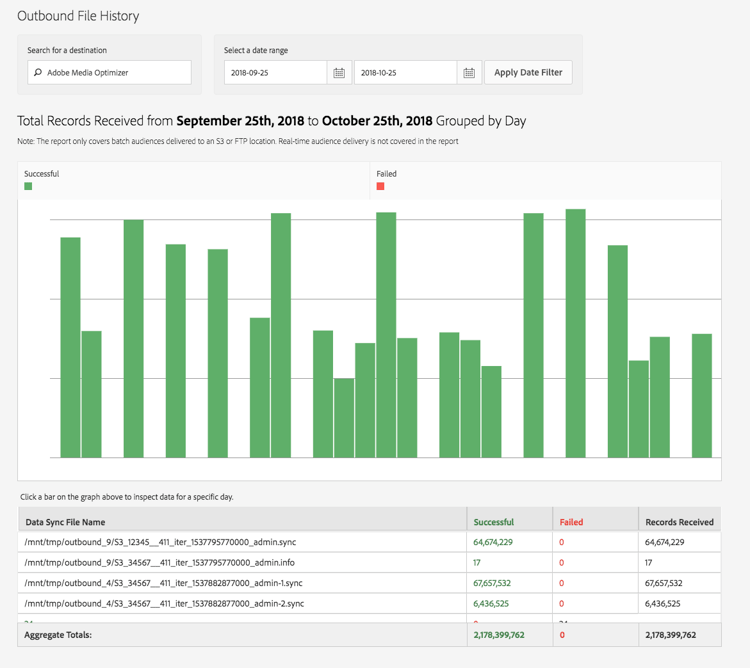Click the search magnifier icon in destination field
The height and width of the screenshot is (668, 750).
(x=38, y=73)
